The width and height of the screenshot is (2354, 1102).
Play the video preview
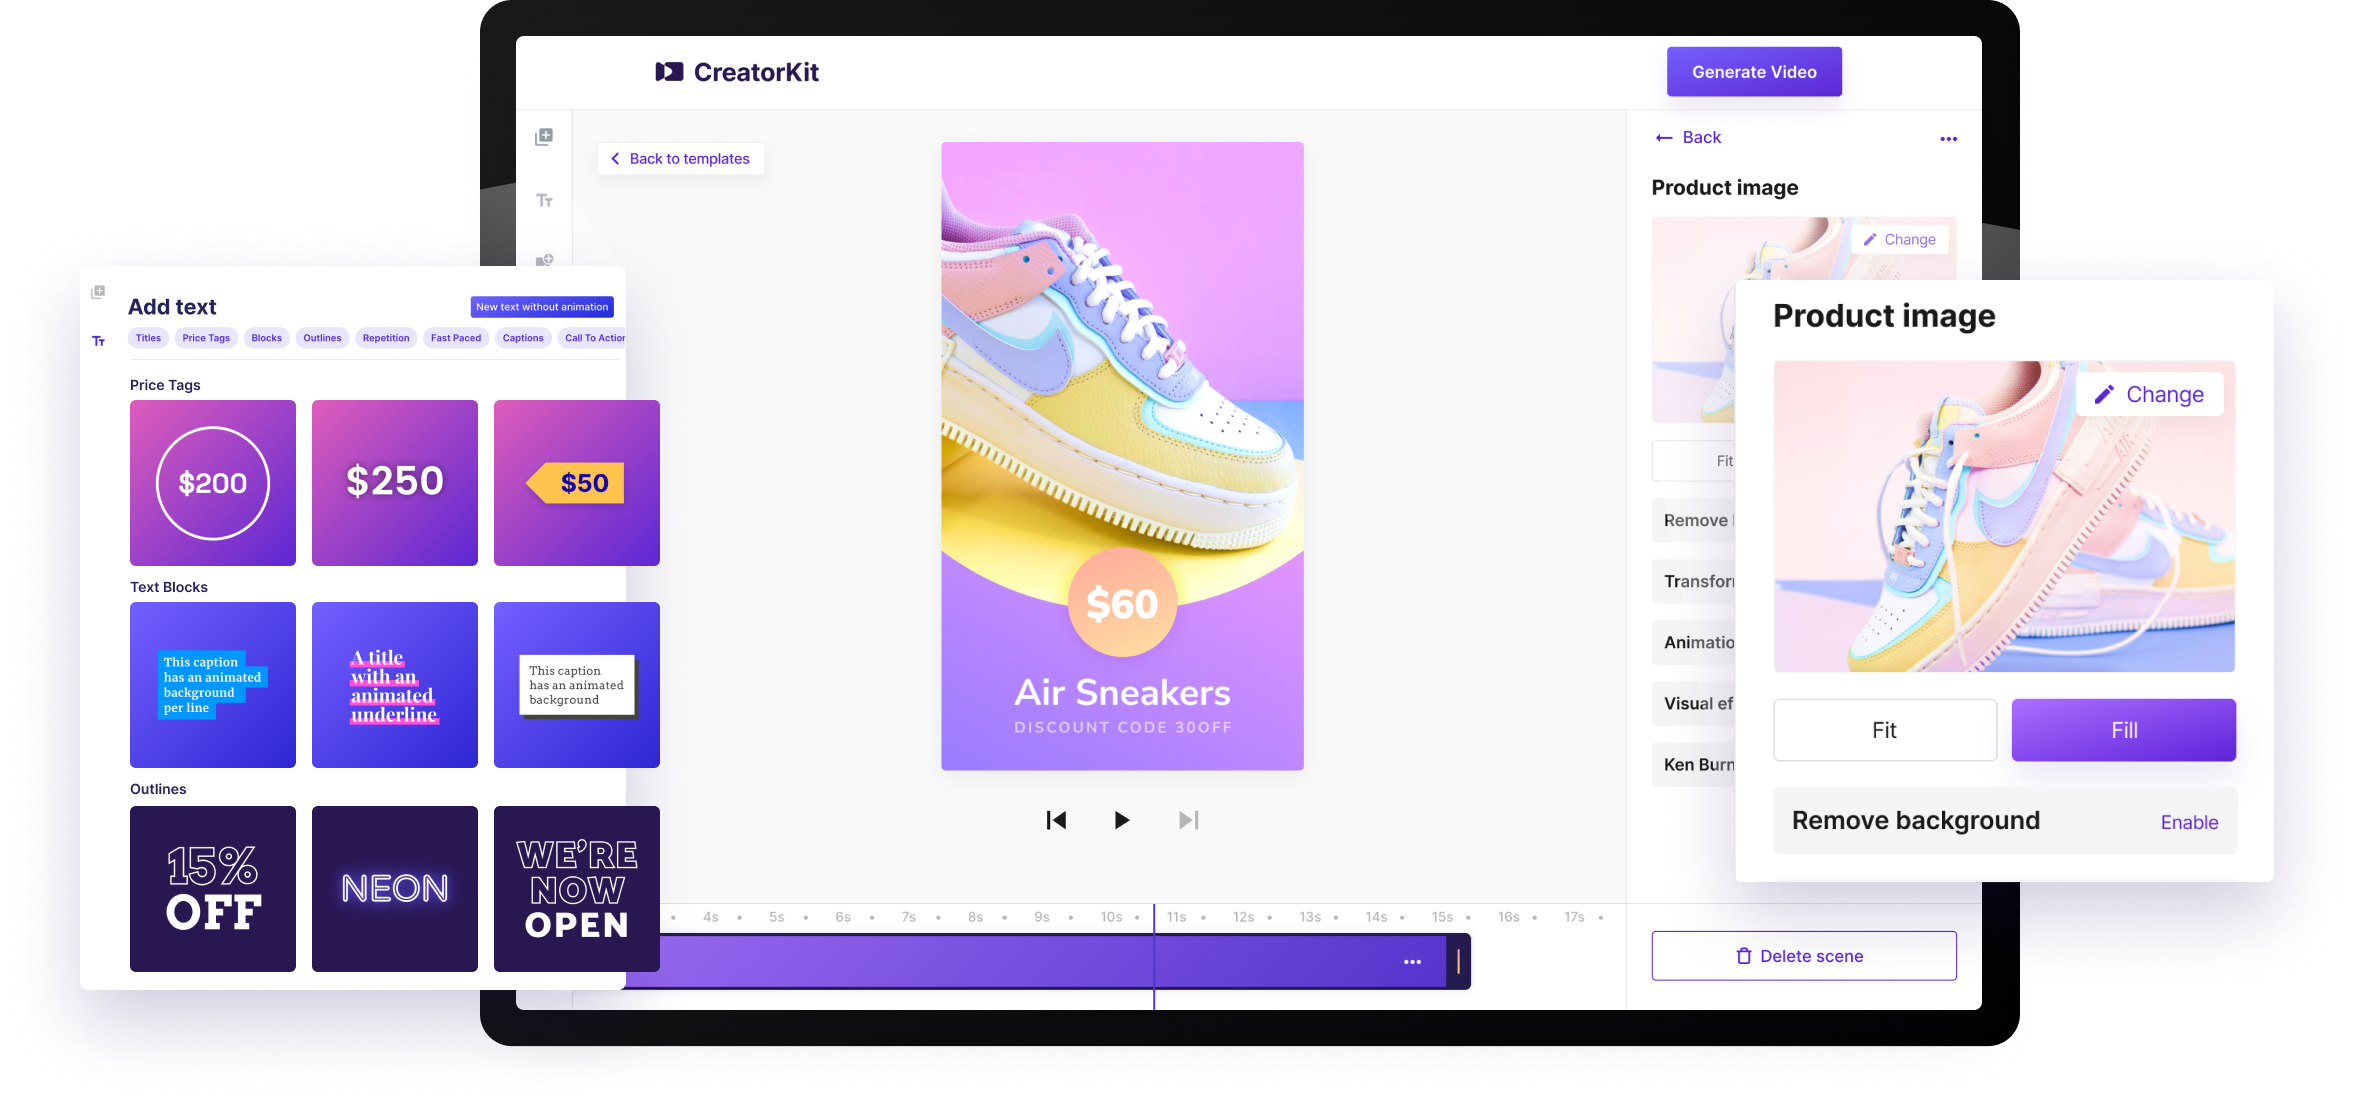(1122, 820)
